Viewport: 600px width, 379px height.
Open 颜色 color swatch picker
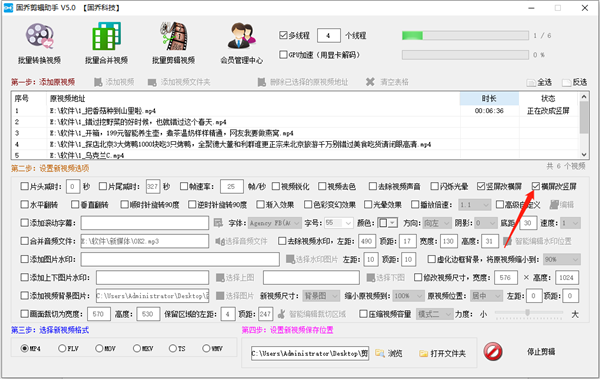coord(387,223)
